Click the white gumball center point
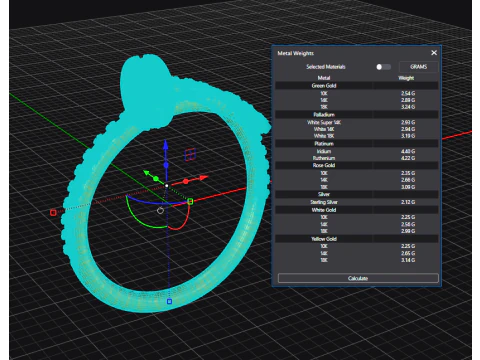This screenshot has height=360, width=480. coord(167,186)
